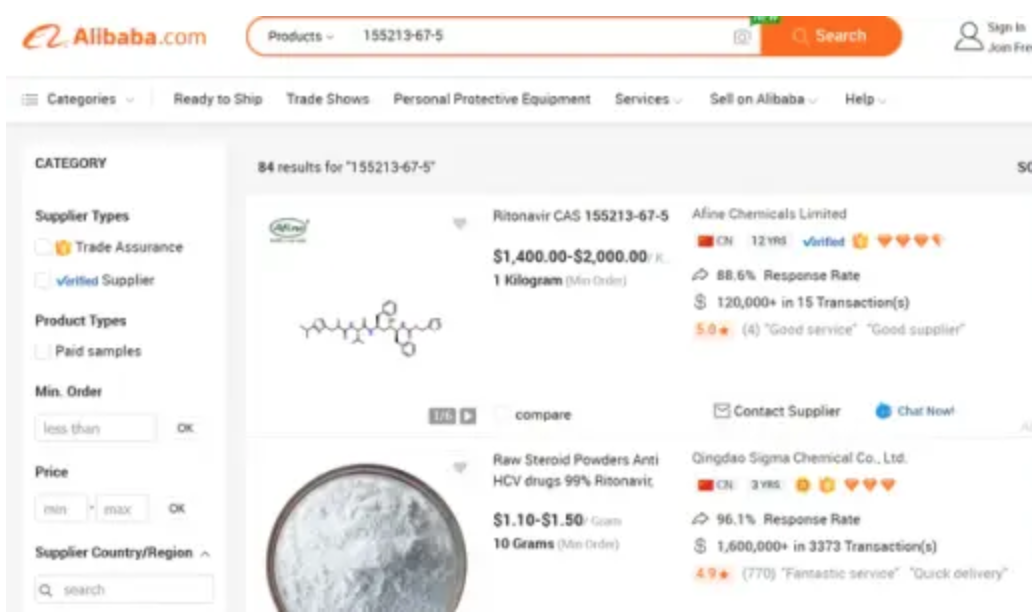Open the Afine Chemicals supplier logo
1032x612 pixels.
pos(289,229)
